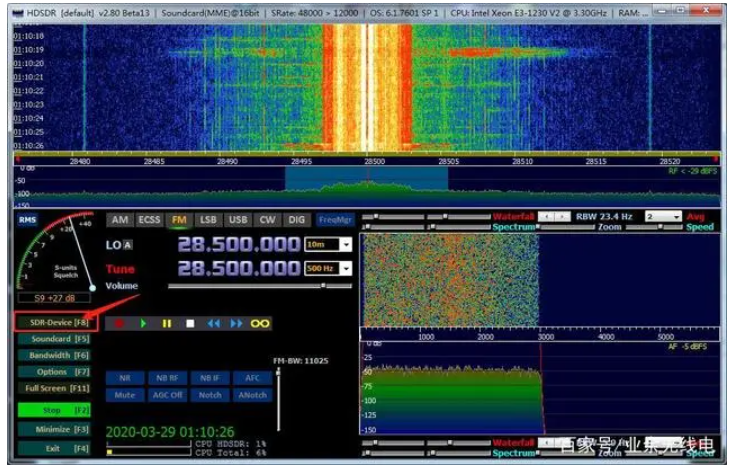Viewport: 734px width, 470px height.
Task: Toggle the NR noise reduction button
Action: tap(124, 379)
